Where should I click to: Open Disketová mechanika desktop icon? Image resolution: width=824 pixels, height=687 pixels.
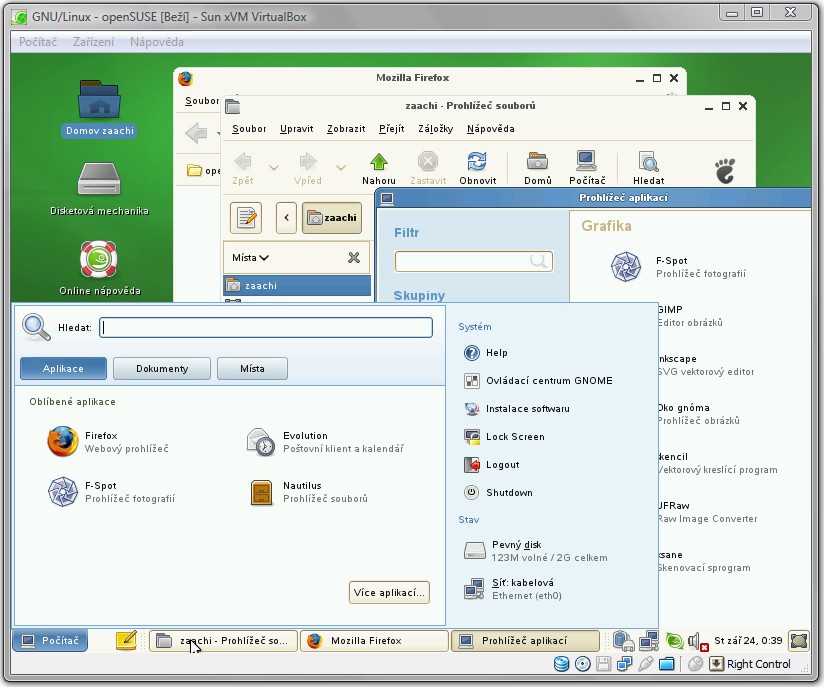click(99, 189)
